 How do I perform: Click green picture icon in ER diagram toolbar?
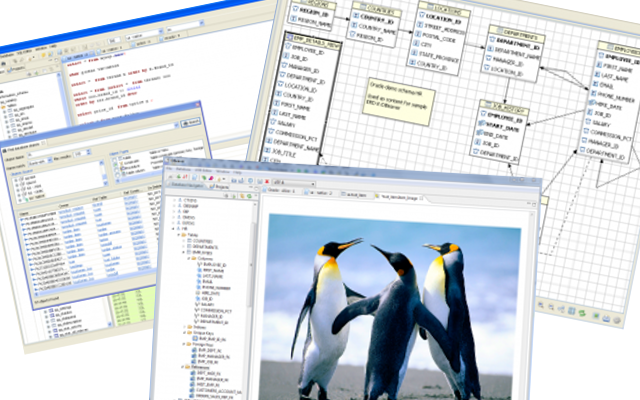click(x=596, y=316)
